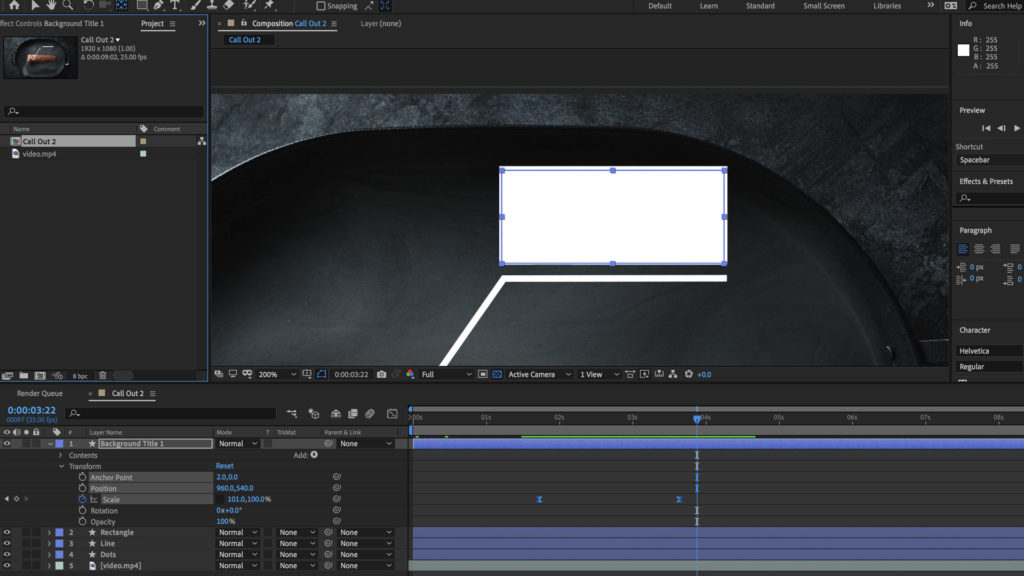Click Reset next to Transform
The height and width of the screenshot is (576, 1024).
[x=224, y=466]
